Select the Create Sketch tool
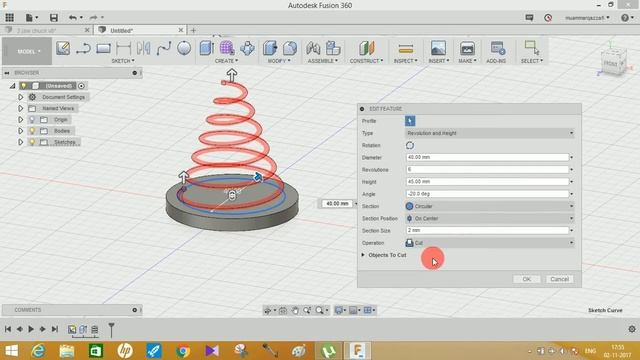 point(63,48)
